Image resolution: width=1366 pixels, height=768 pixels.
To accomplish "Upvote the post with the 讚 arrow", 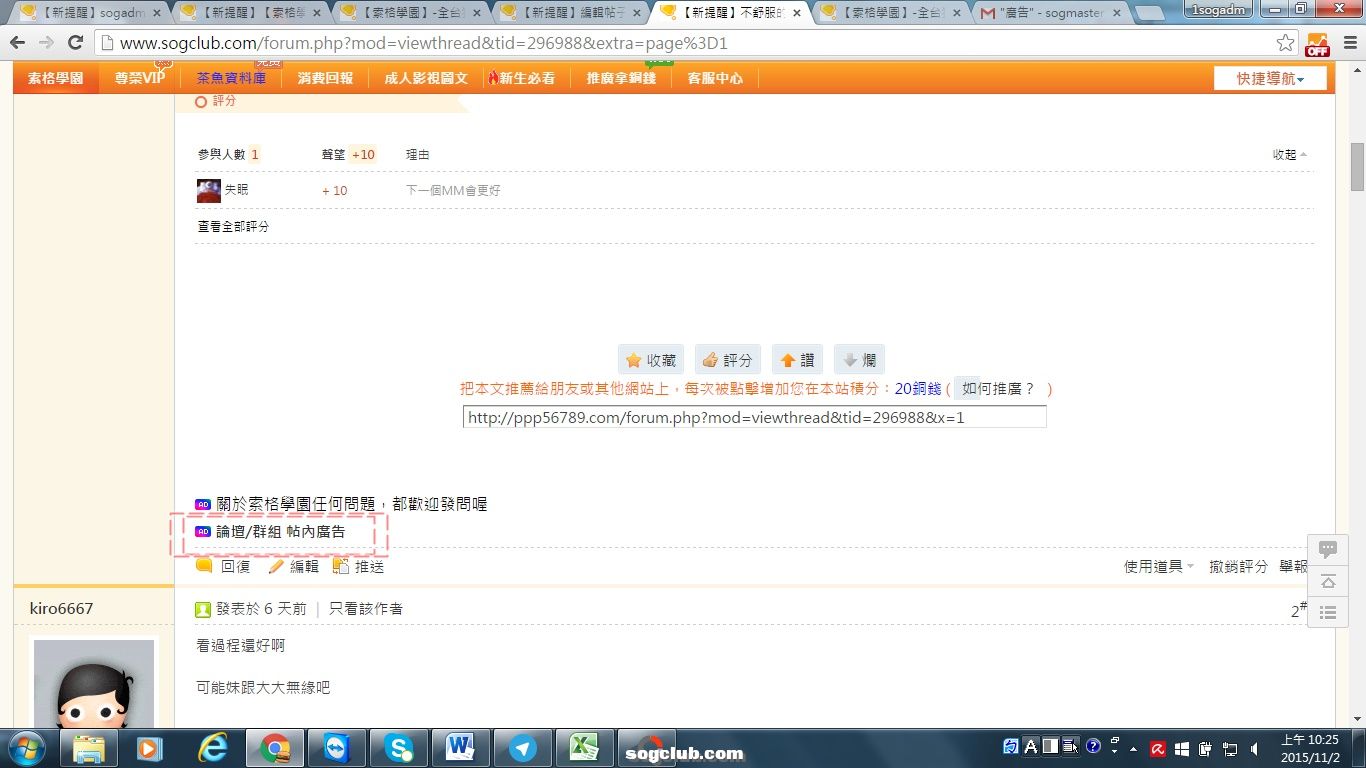I will point(797,360).
